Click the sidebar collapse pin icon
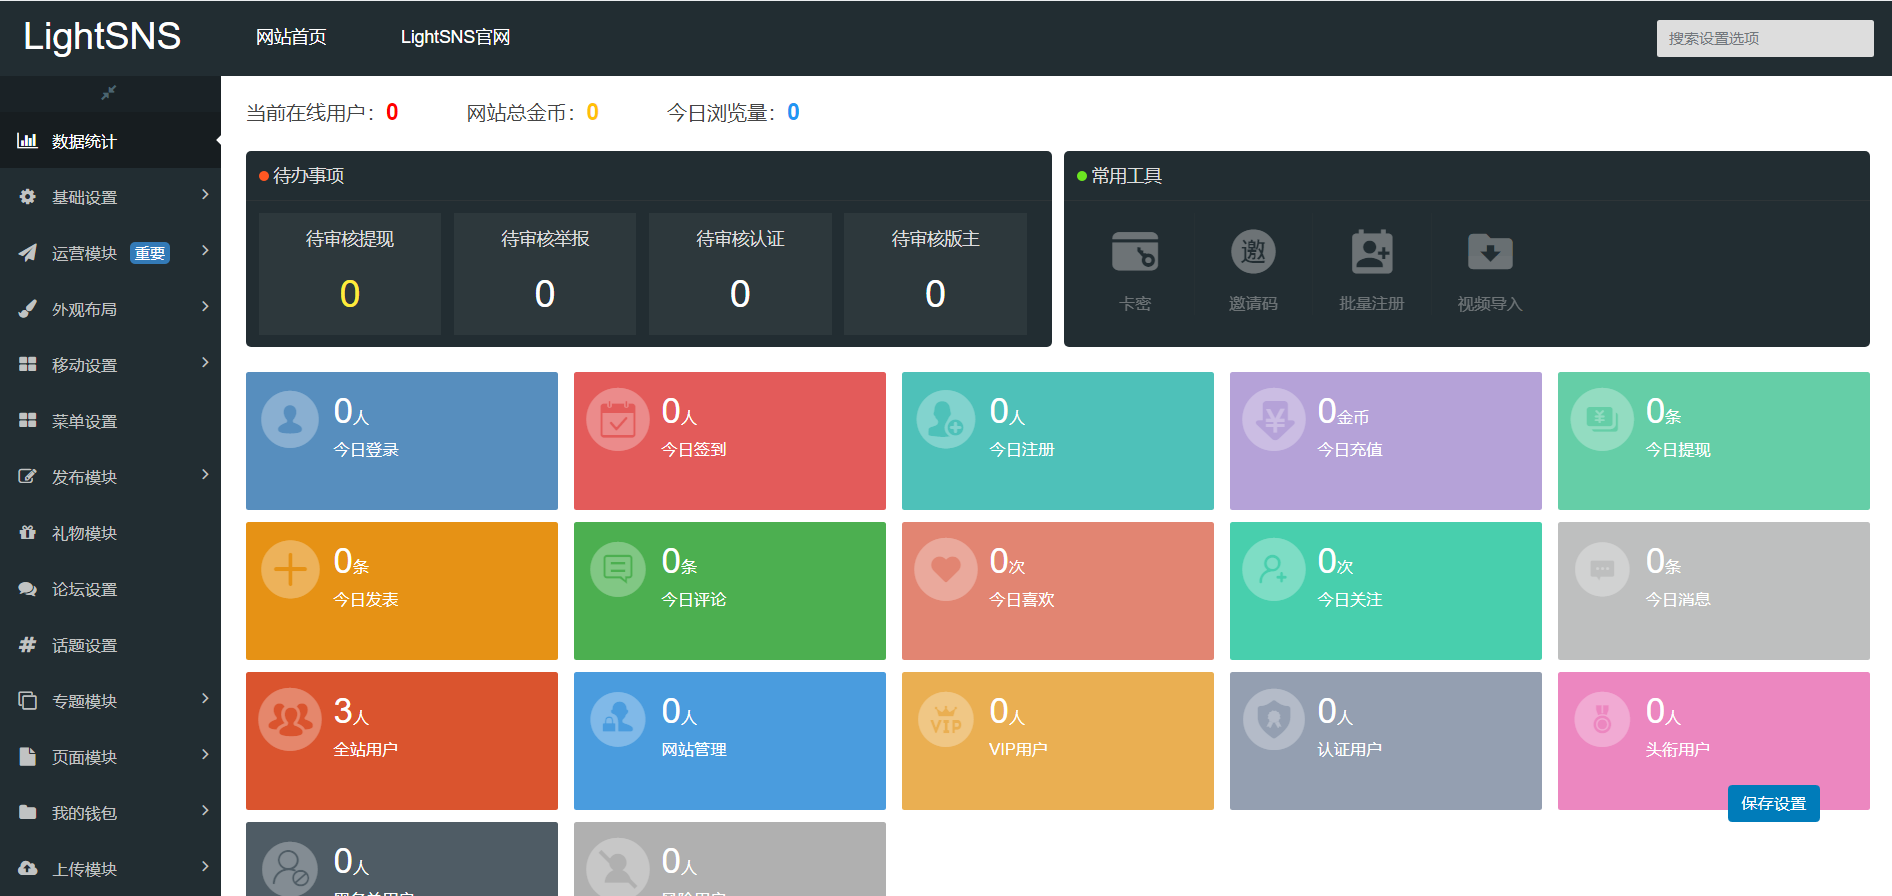This screenshot has width=1892, height=896. (109, 93)
